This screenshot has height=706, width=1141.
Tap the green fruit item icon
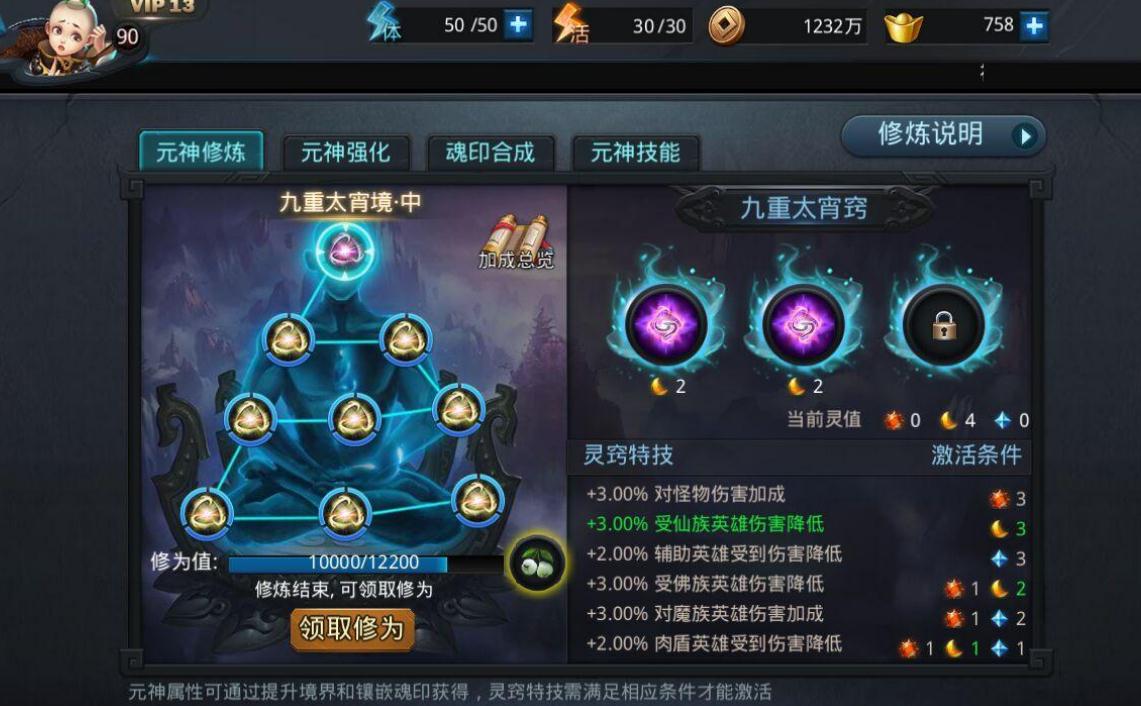tap(537, 563)
